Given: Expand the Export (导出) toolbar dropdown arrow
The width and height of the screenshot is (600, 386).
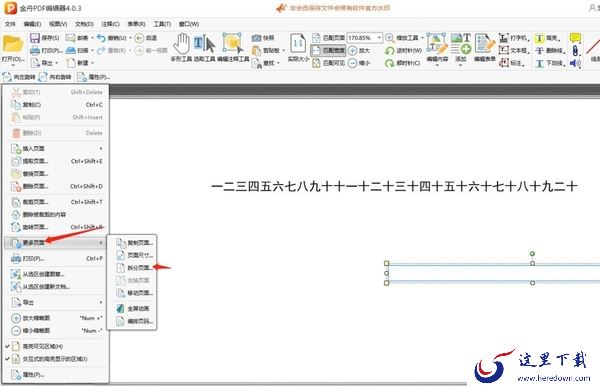Looking at the screenshot, I should click(x=57, y=63).
